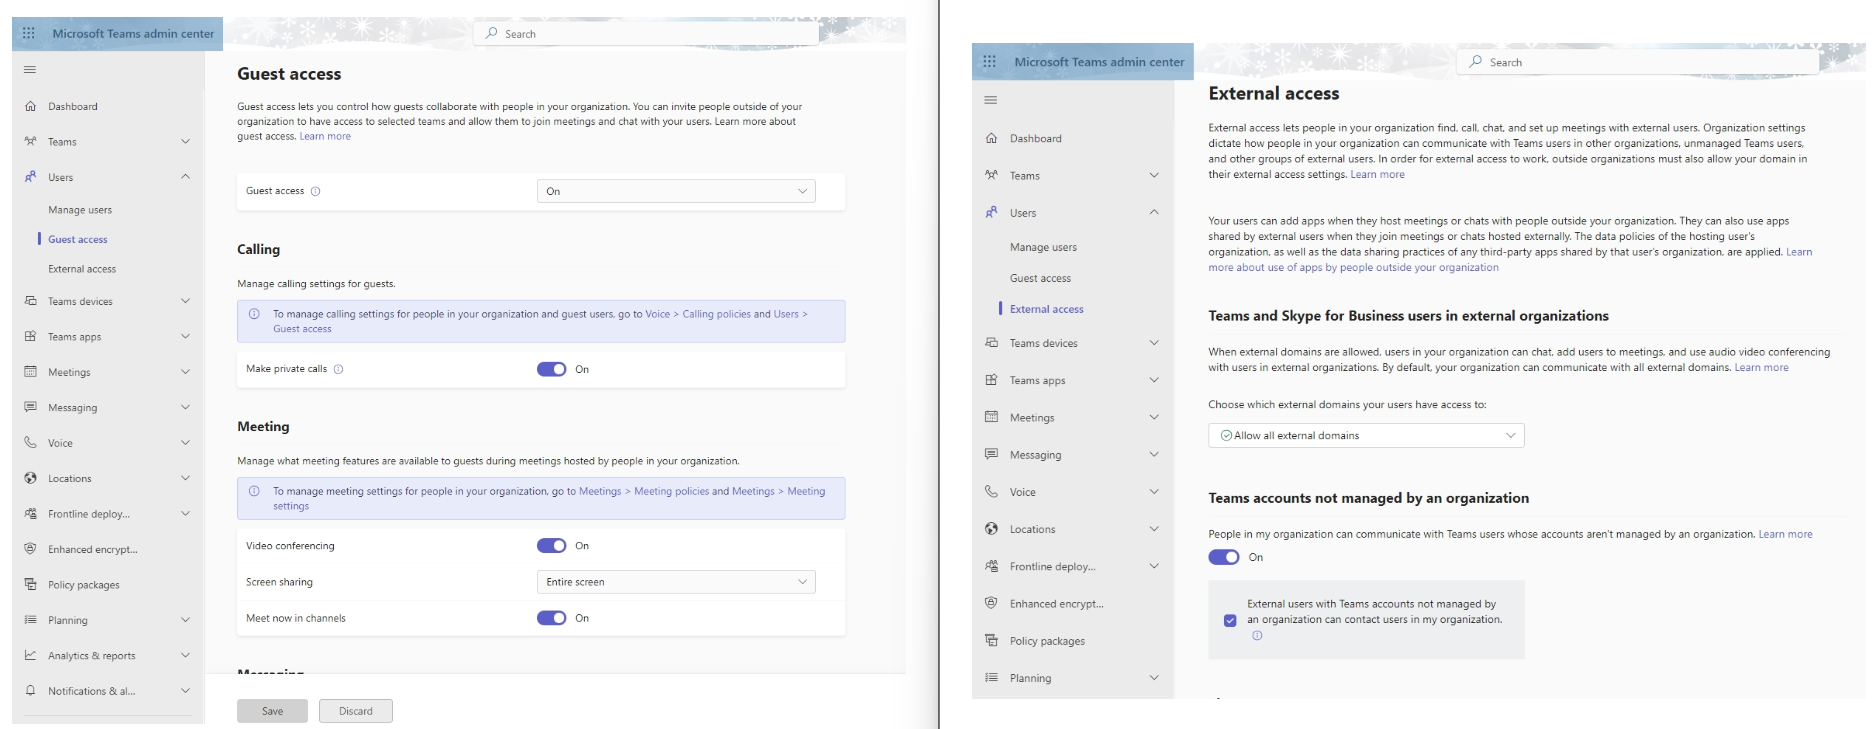Collapse navigation with hamburger icon in Guest access window
The width and height of the screenshot is (1872, 729).
pyautogui.click(x=30, y=69)
